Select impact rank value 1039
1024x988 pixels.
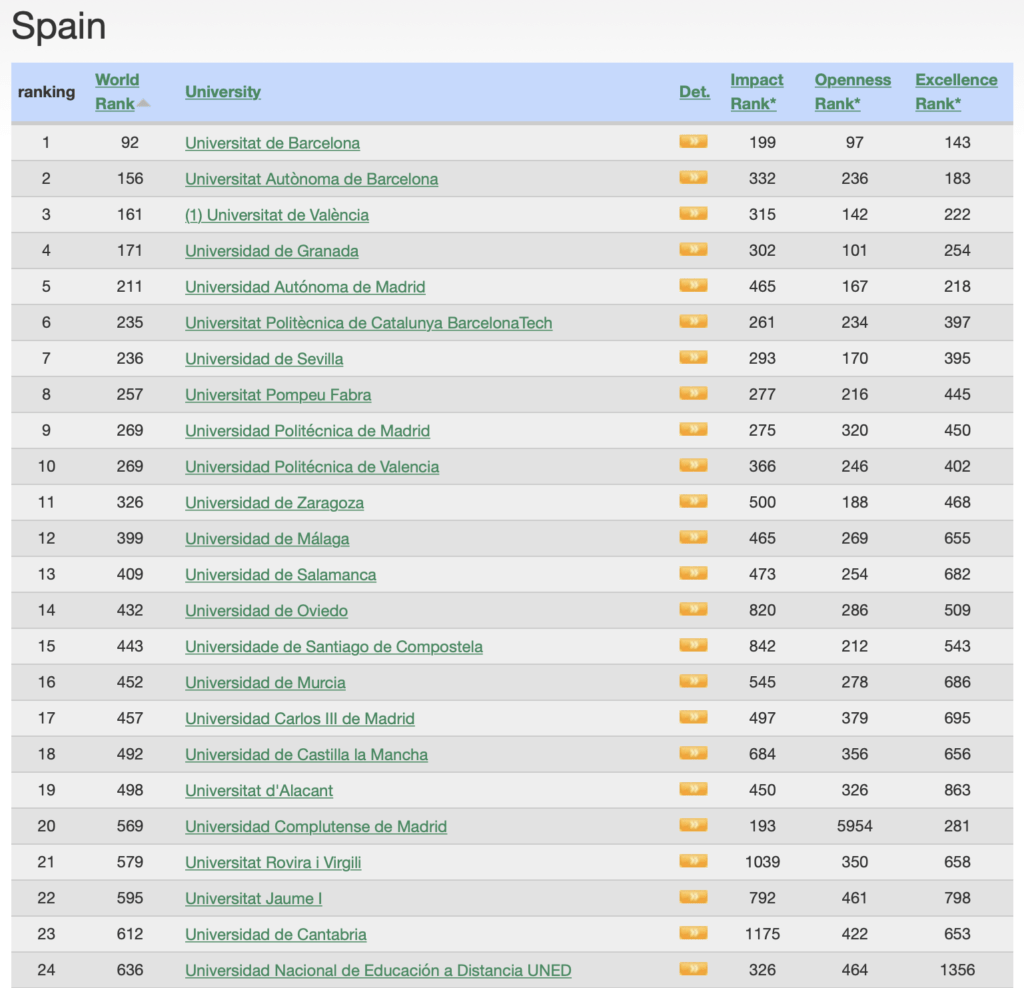tap(762, 861)
